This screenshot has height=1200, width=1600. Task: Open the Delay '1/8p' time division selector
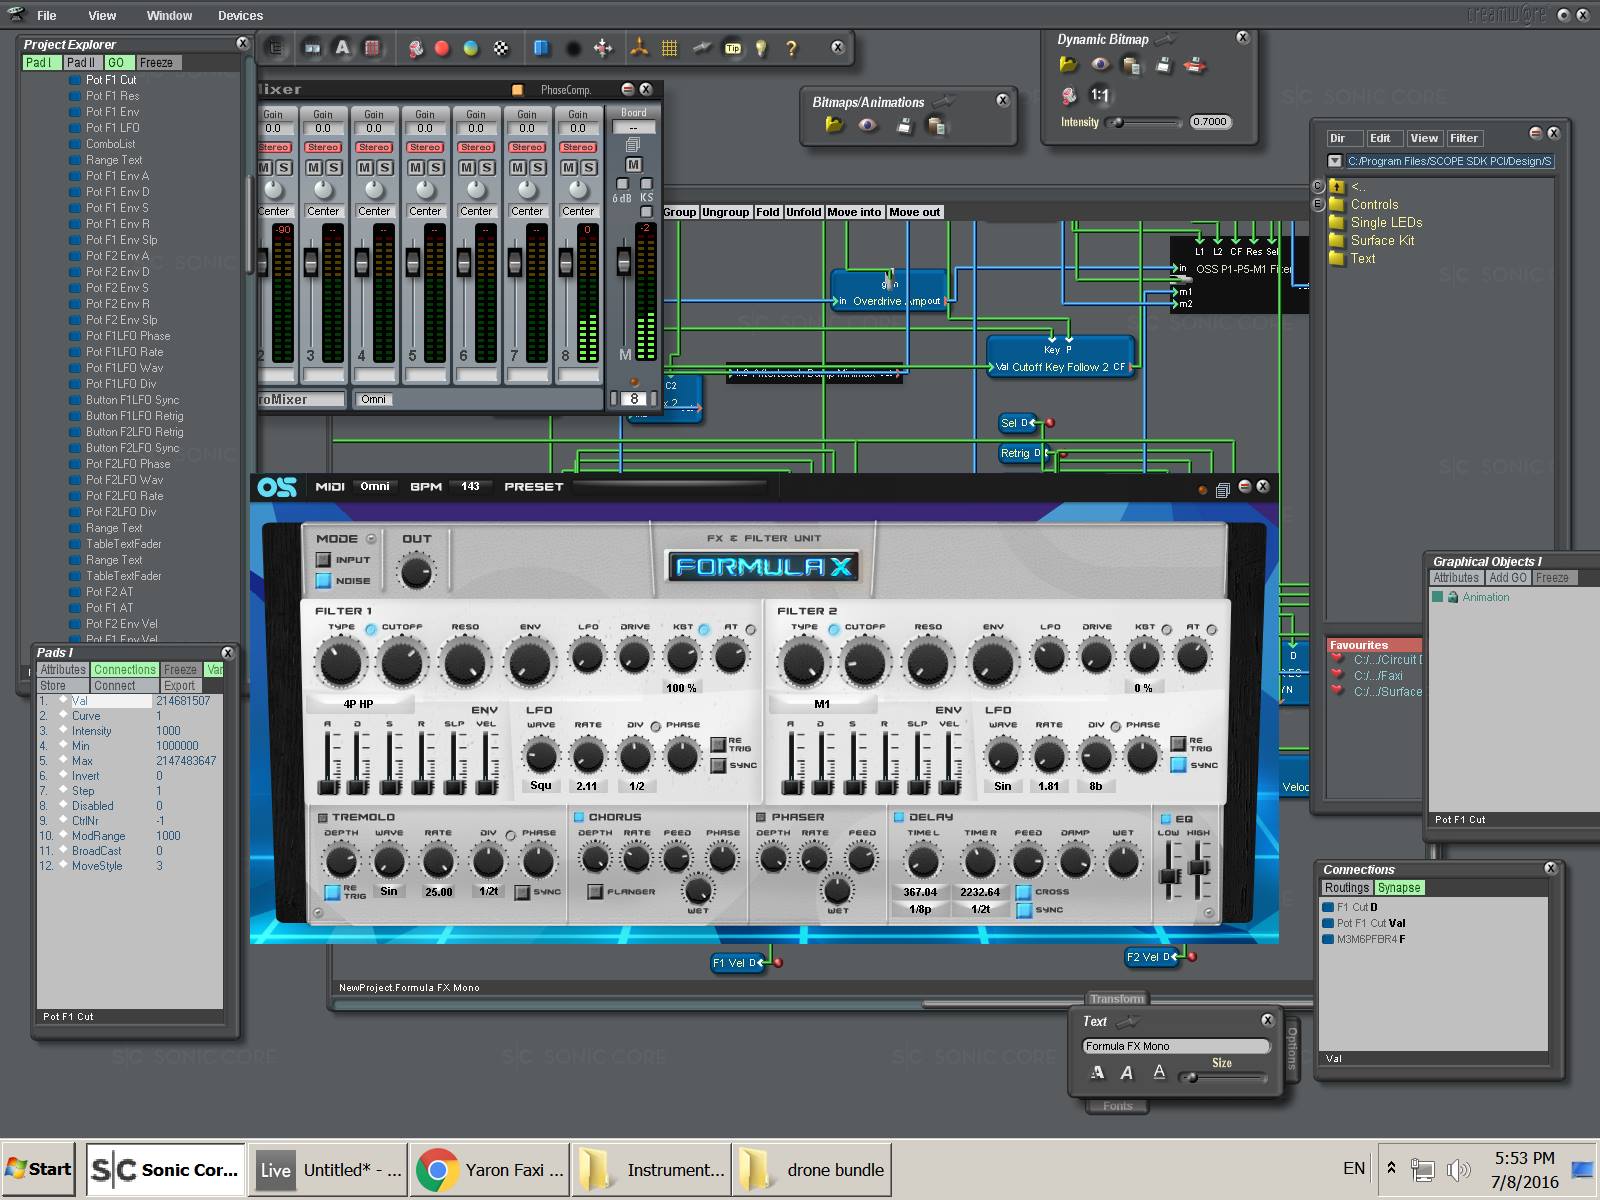920,909
